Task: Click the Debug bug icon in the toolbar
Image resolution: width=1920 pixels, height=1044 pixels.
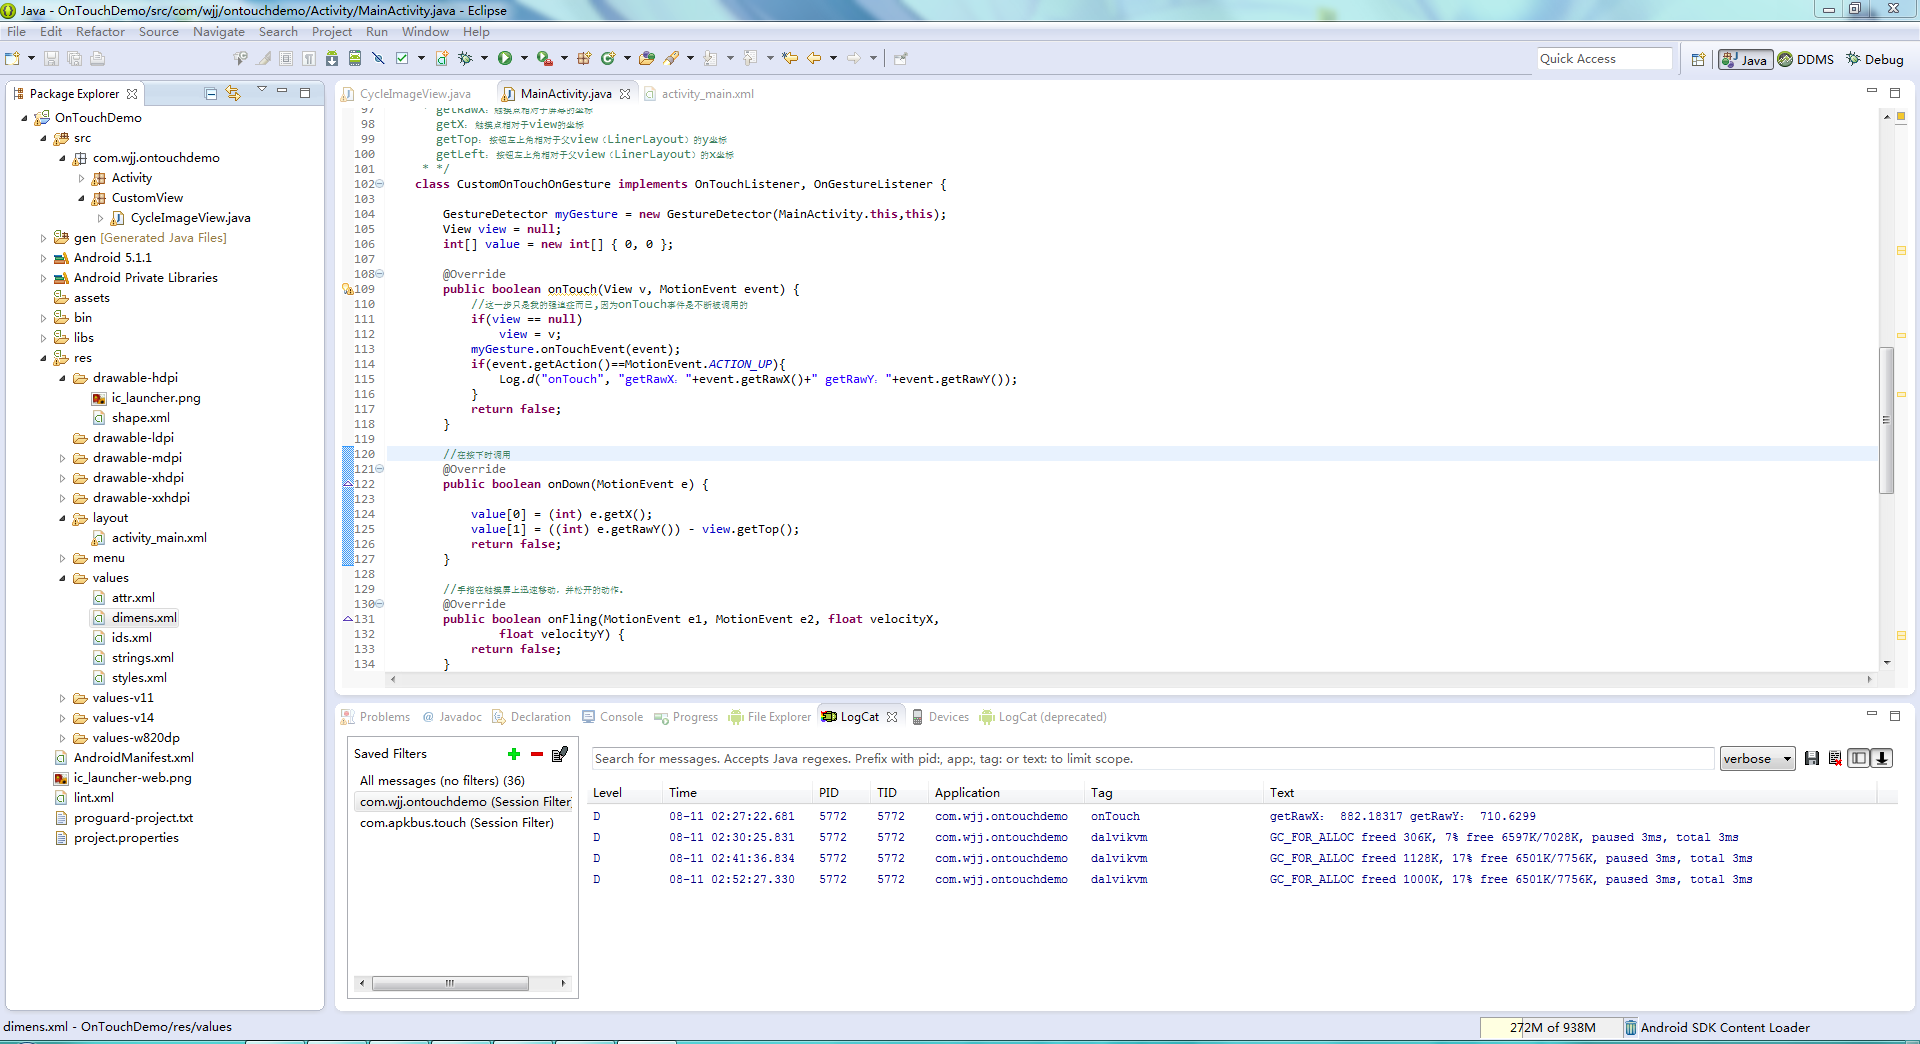Action: point(465,59)
